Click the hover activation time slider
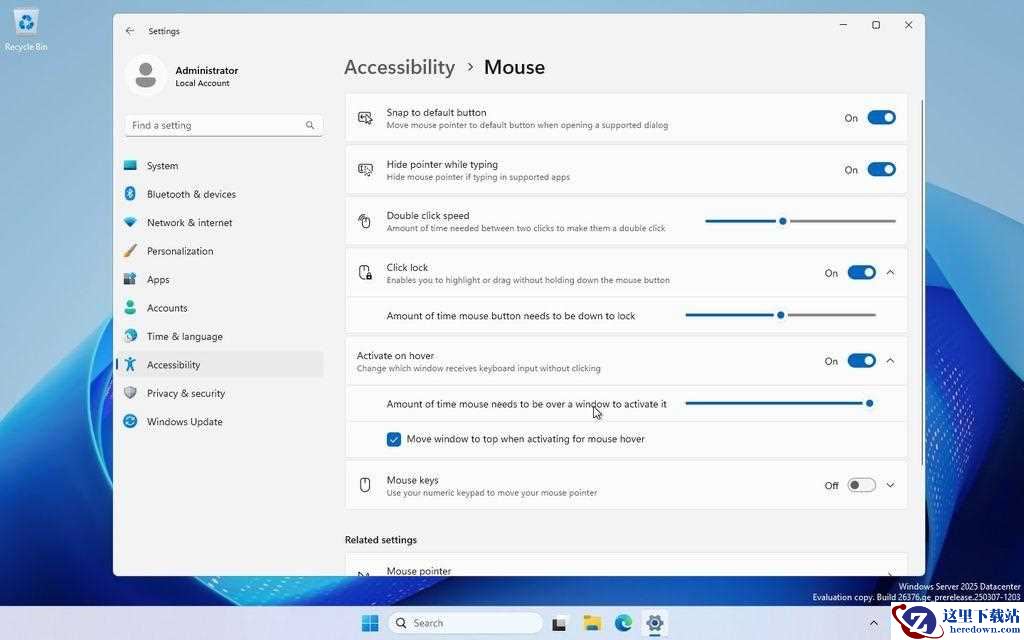 (x=780, y=404)
